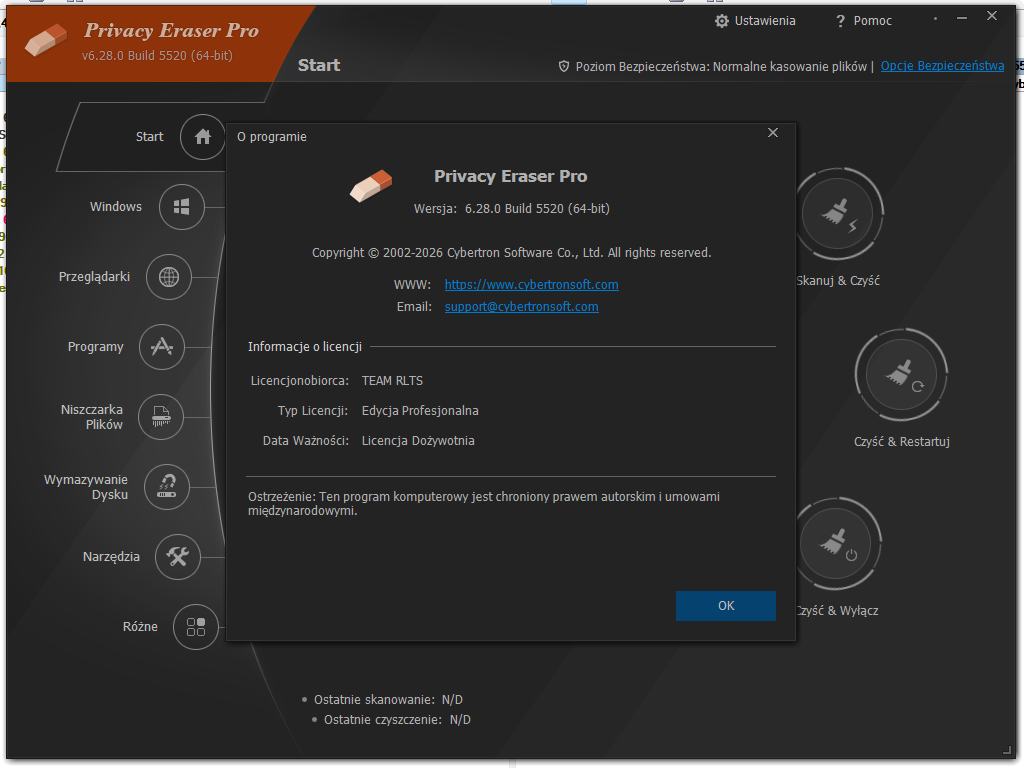
Task: Open the Programy apps icon
Action: (162, 347)
